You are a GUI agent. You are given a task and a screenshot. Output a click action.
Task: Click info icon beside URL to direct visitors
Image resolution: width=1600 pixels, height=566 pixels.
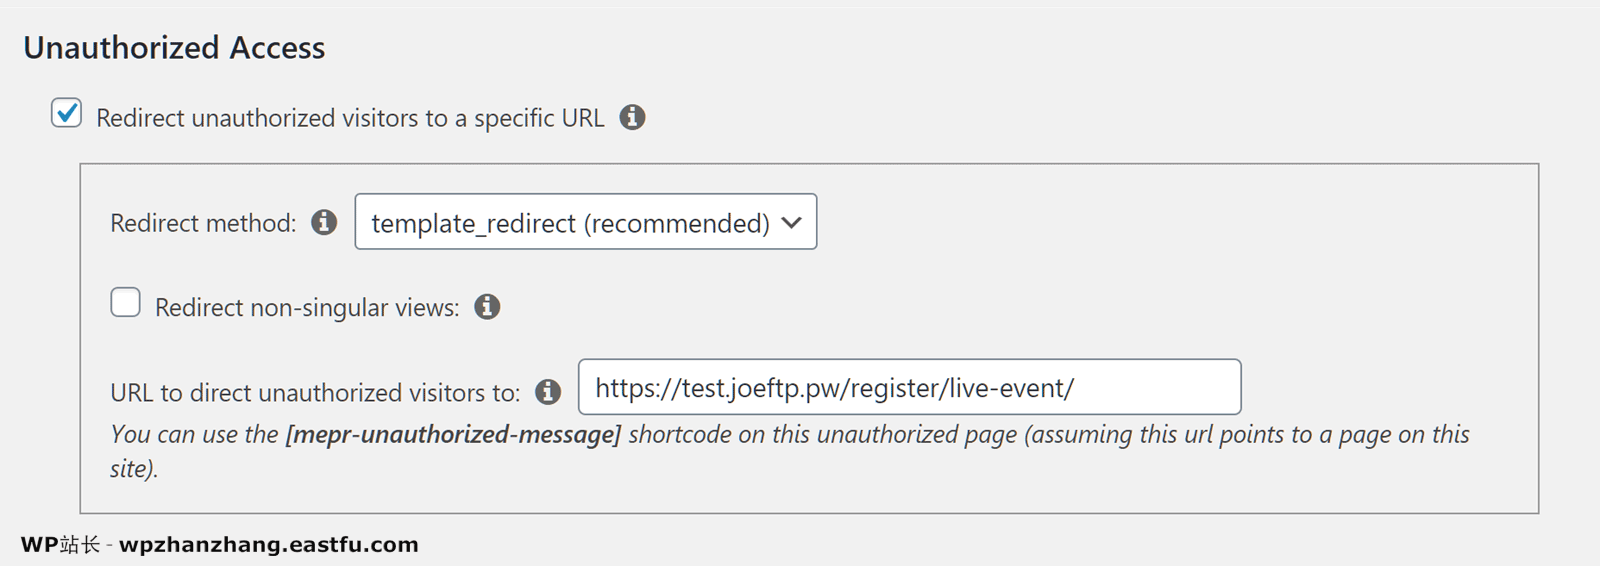(548, 392)
